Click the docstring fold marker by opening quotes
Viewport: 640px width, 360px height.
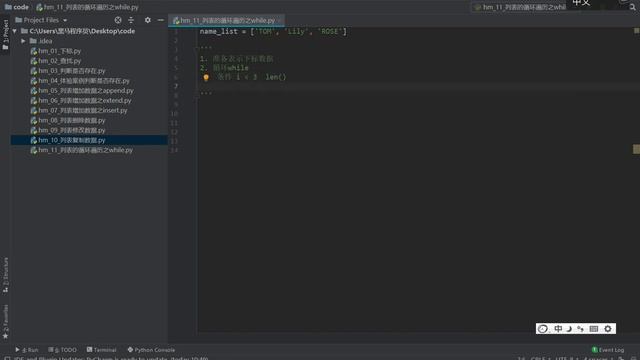[197, 49]
